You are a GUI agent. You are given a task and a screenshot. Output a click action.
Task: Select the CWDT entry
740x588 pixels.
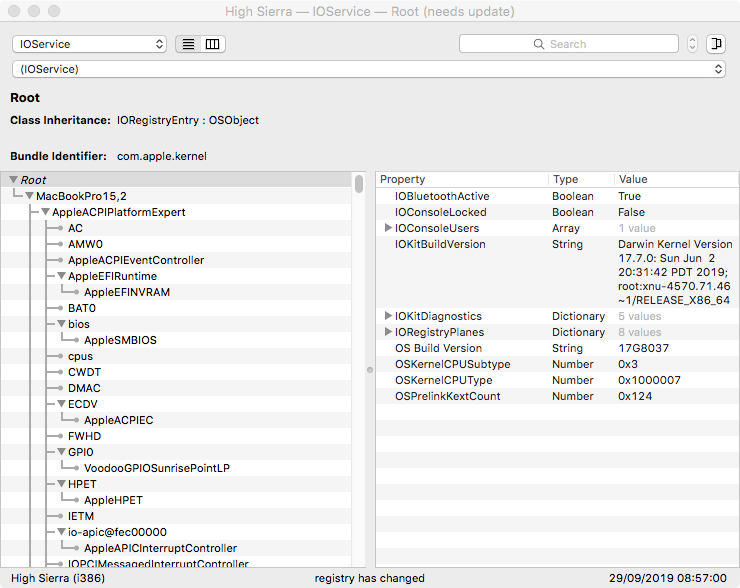(84, 372)
